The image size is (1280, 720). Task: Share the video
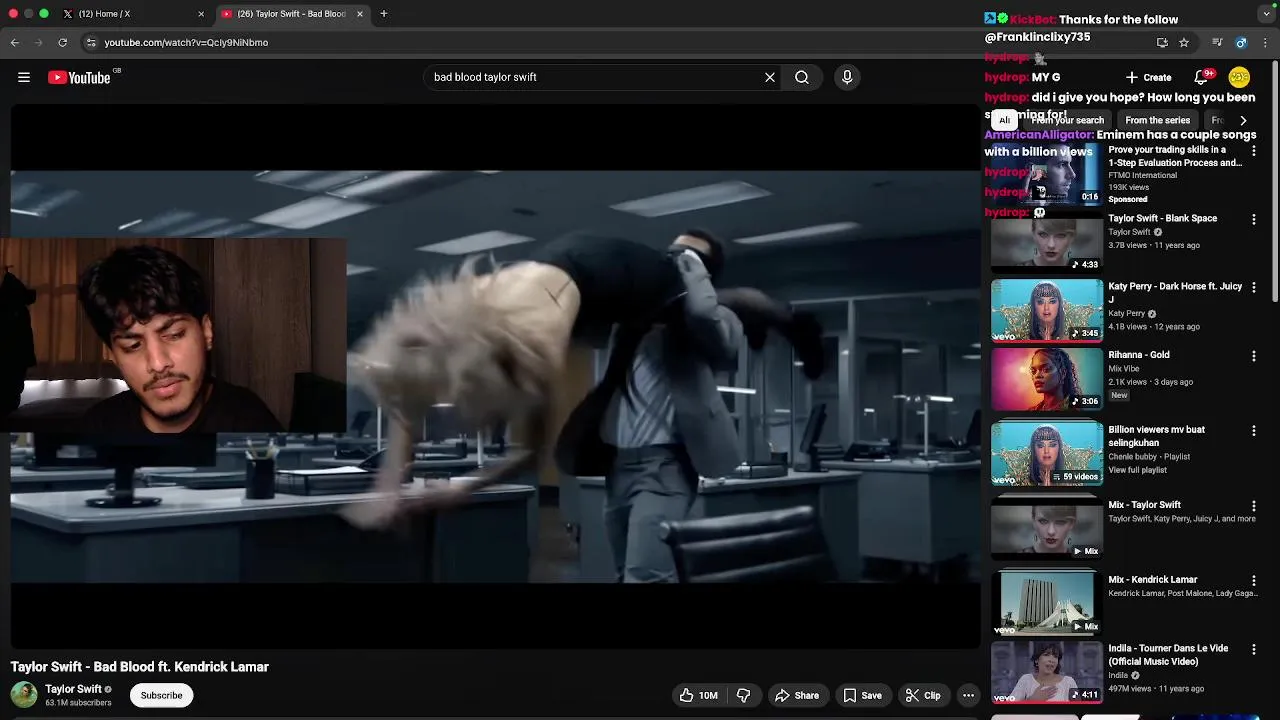click(x=797, y=695)
